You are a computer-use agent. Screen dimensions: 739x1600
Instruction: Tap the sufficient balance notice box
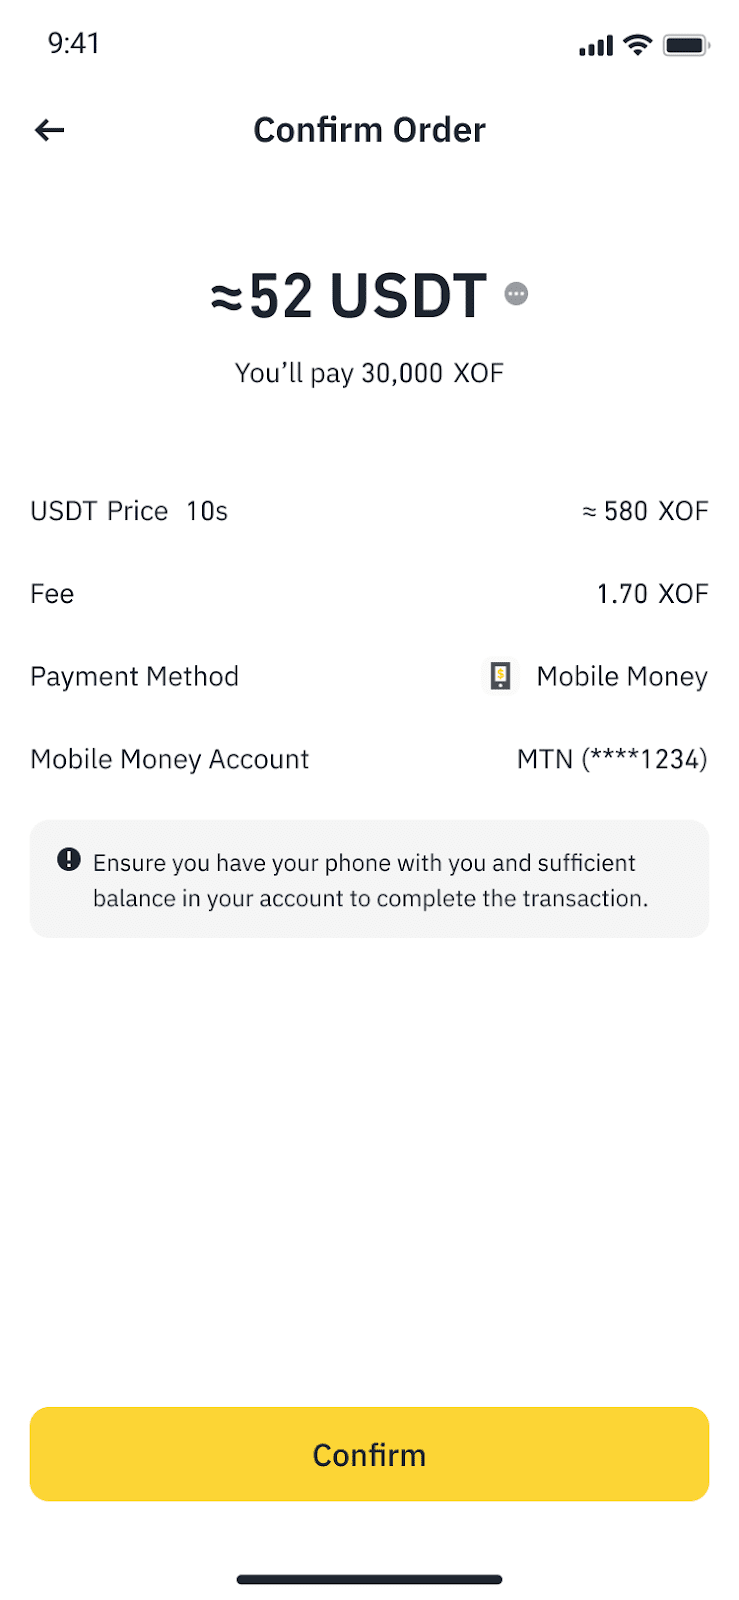(369, 879)
